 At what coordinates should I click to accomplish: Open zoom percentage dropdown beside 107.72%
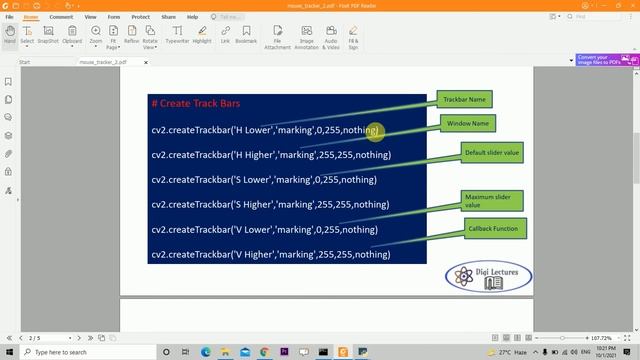(618, 338)
